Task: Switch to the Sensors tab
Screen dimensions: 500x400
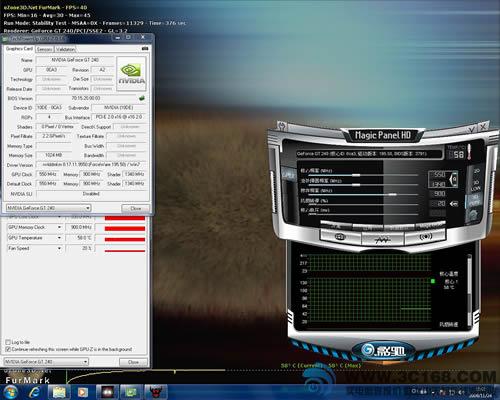Action: click(x=45, y=49)
